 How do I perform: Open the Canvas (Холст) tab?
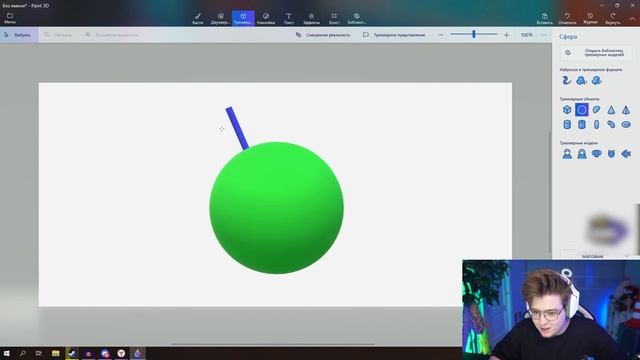pos(334,18)
